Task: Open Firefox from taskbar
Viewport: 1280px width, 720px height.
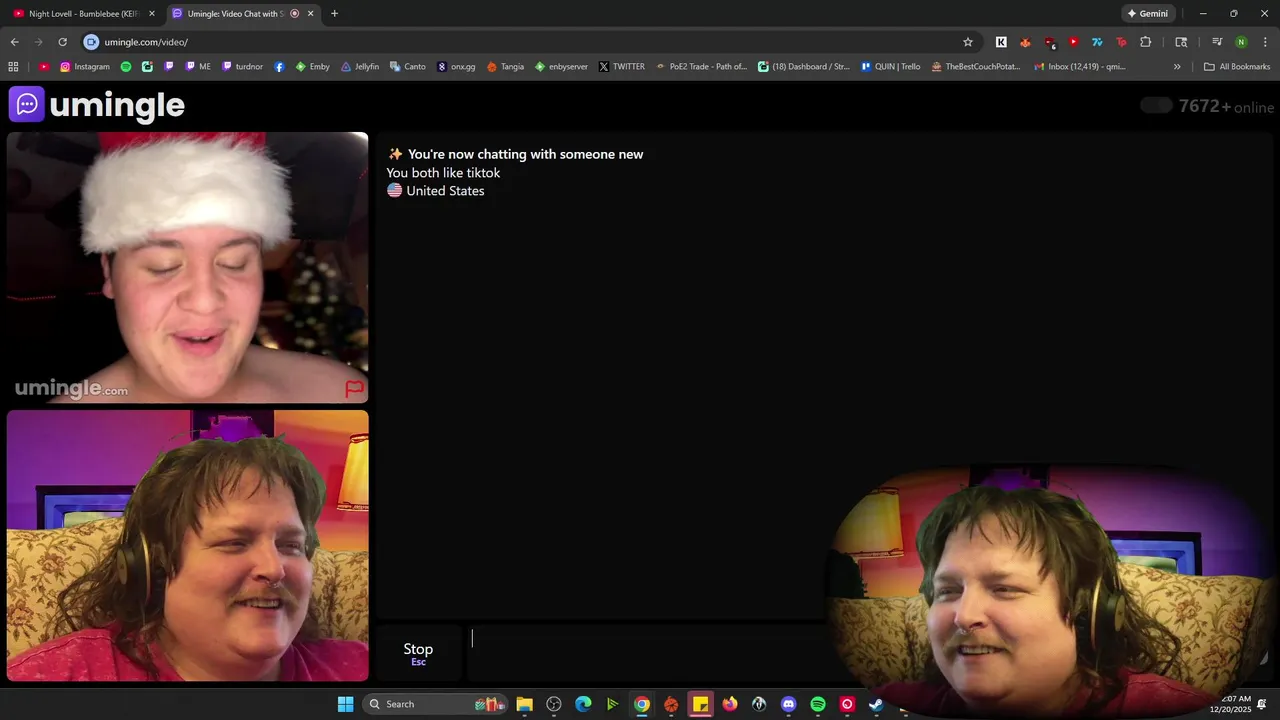Action: 730,704
